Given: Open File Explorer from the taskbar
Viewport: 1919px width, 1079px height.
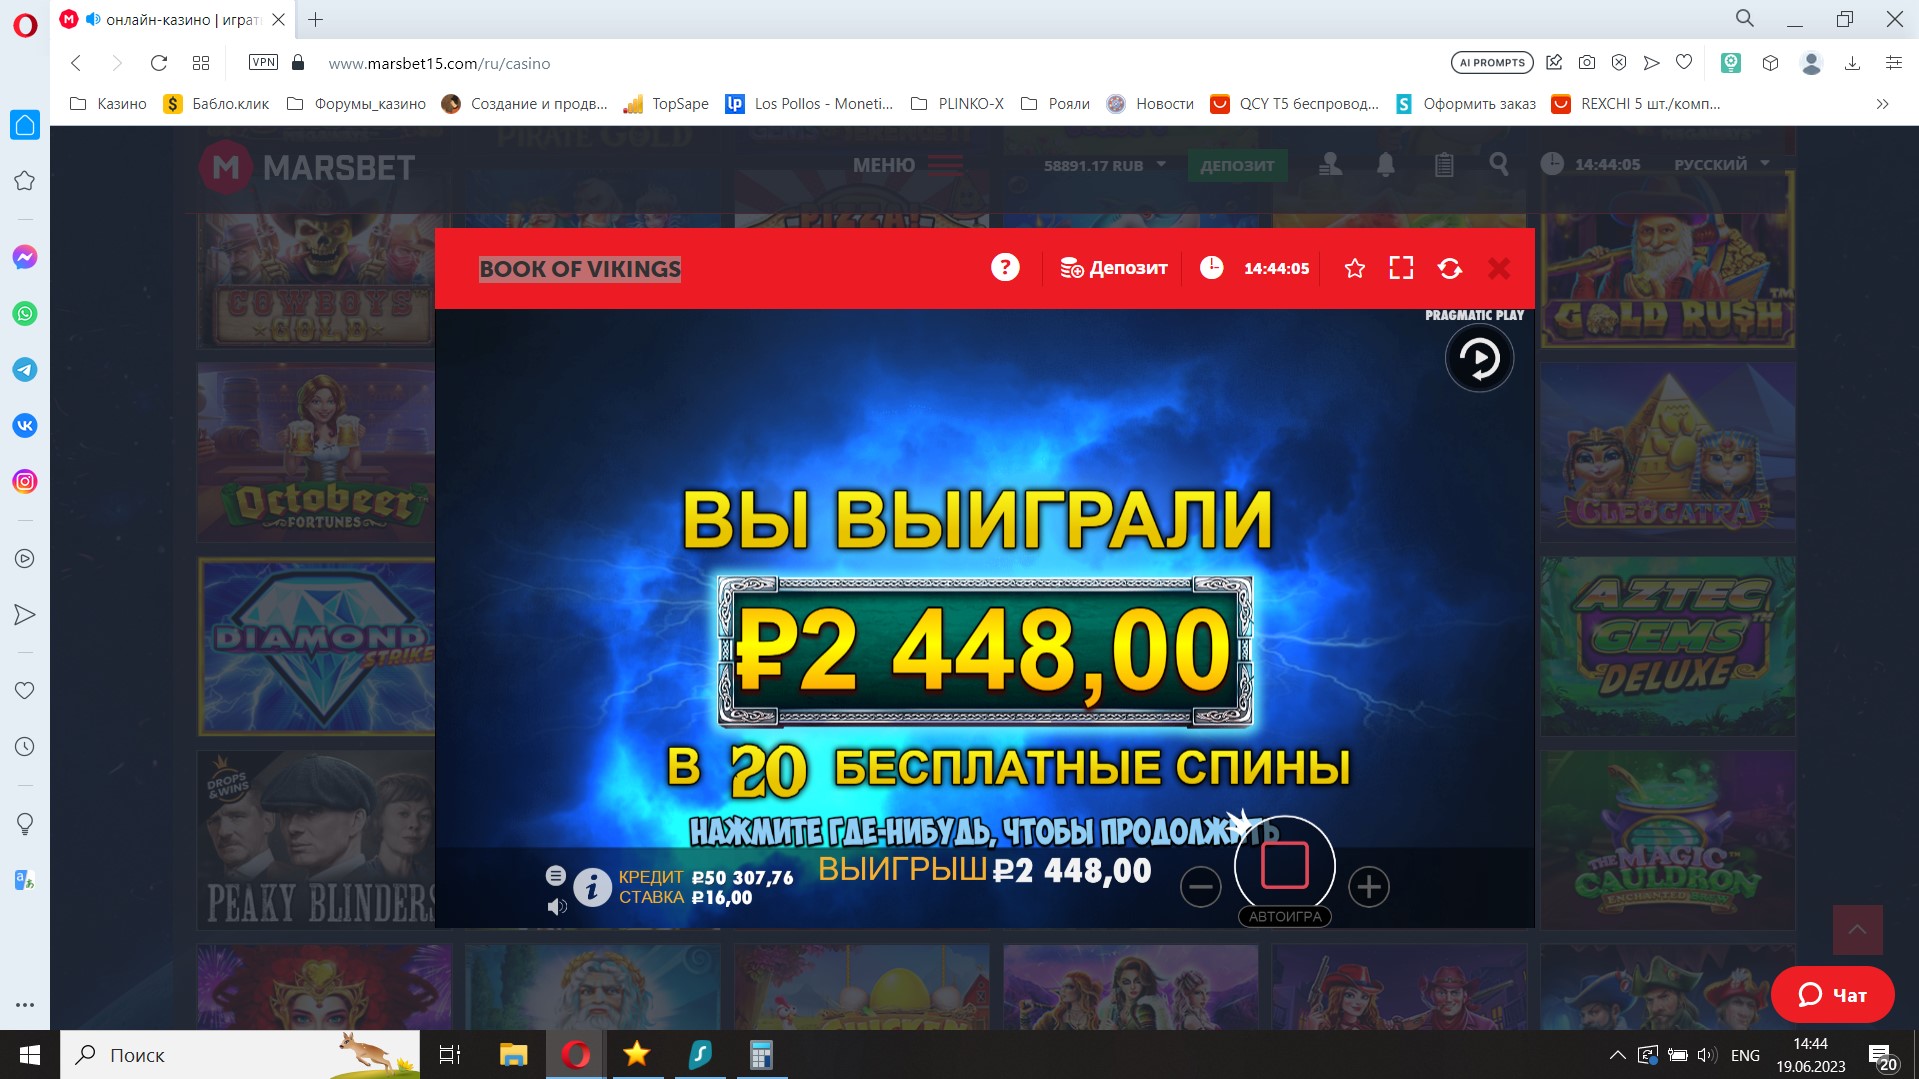Looking at the screenshot, I should click(x=513, y=1055).
